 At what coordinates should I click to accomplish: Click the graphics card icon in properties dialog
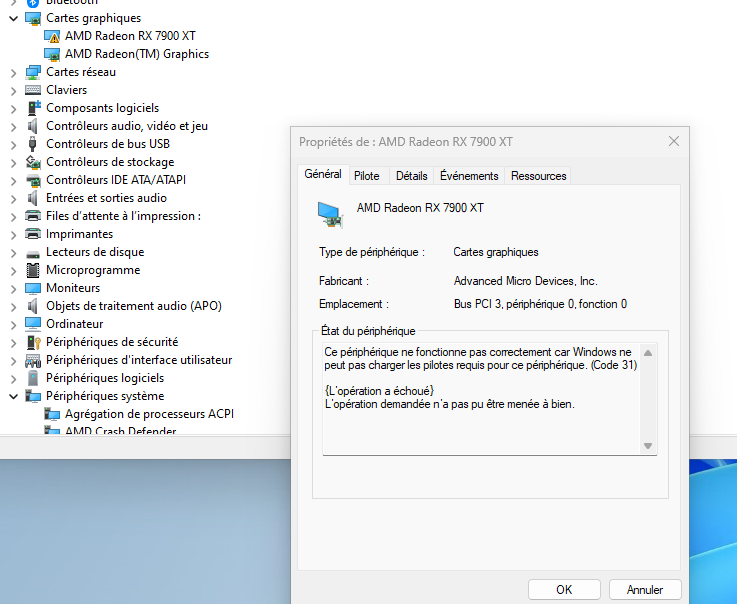330,214
